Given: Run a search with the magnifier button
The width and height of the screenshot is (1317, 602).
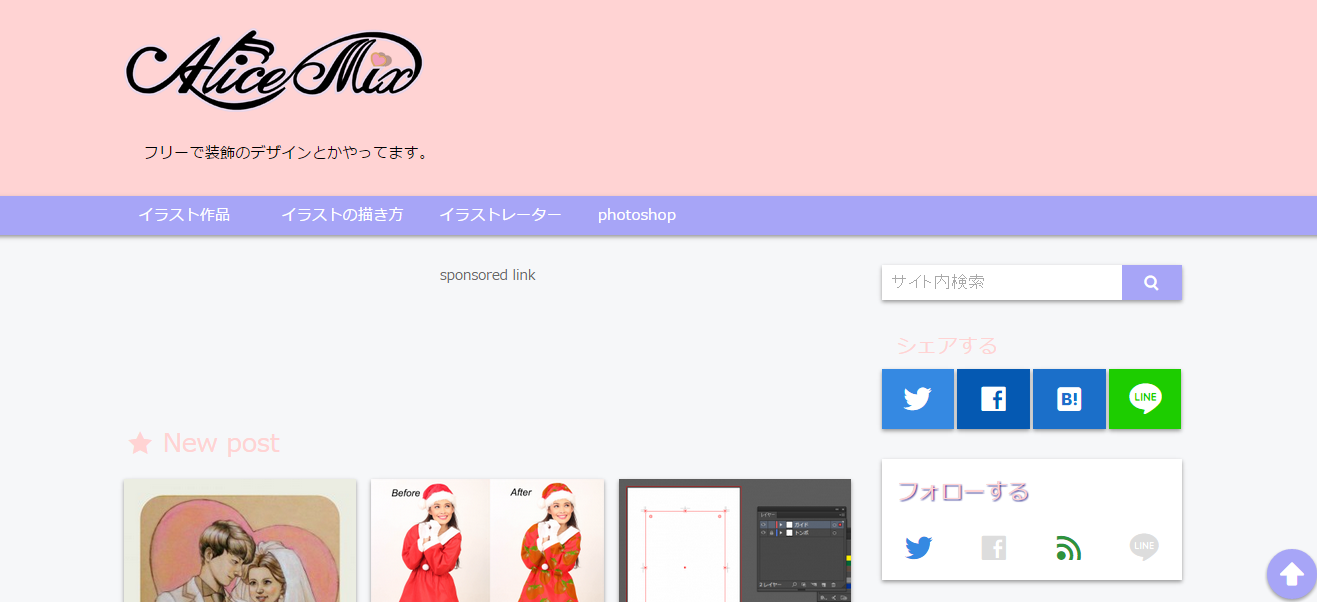Looking at the screenshot, I should point(1151,282).
